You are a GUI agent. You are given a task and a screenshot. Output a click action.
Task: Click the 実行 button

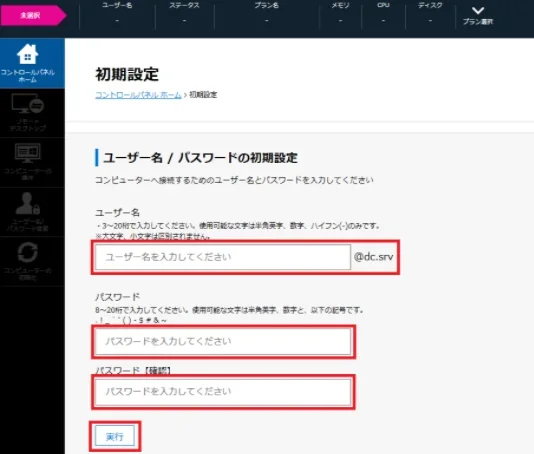(x=115, y=436)
